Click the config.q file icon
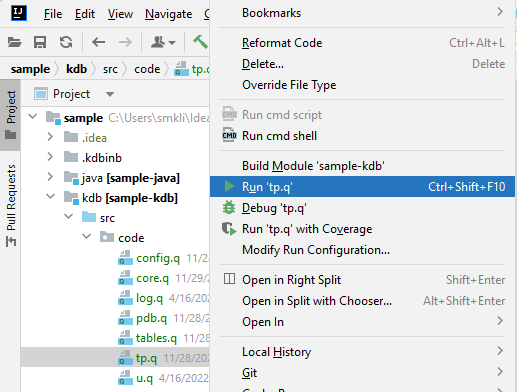The image size is (517, 392). point(125,258)
